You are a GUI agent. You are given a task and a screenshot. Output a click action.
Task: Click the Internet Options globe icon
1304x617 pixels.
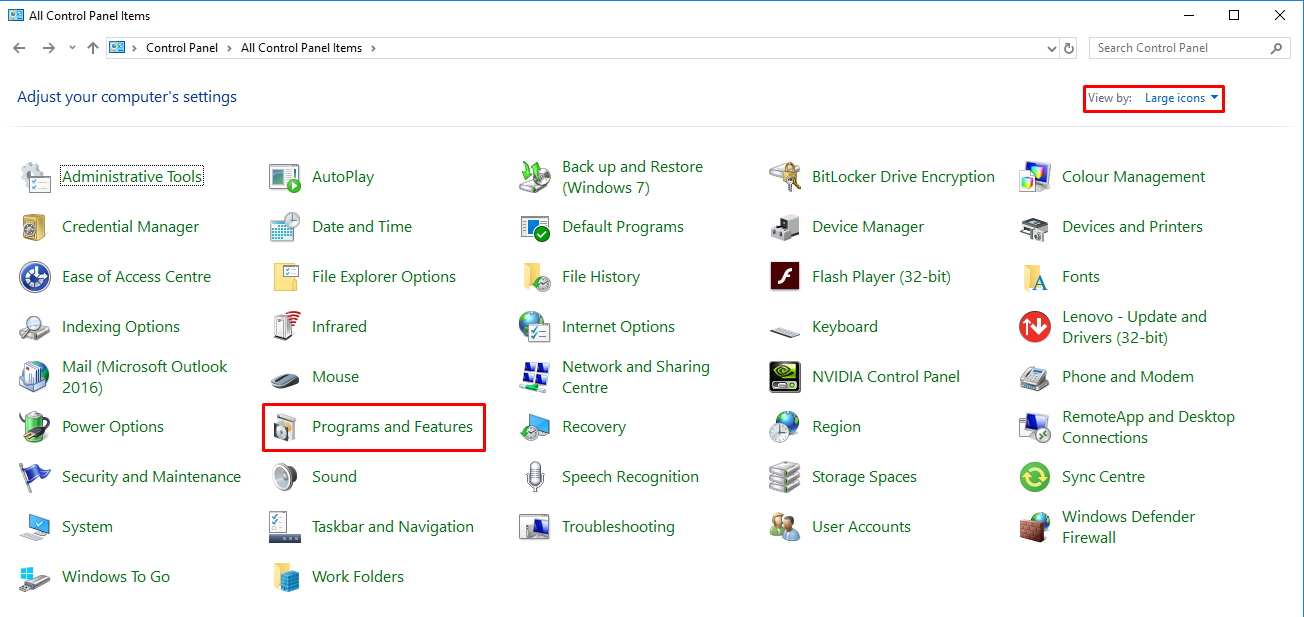coord(535,327)
